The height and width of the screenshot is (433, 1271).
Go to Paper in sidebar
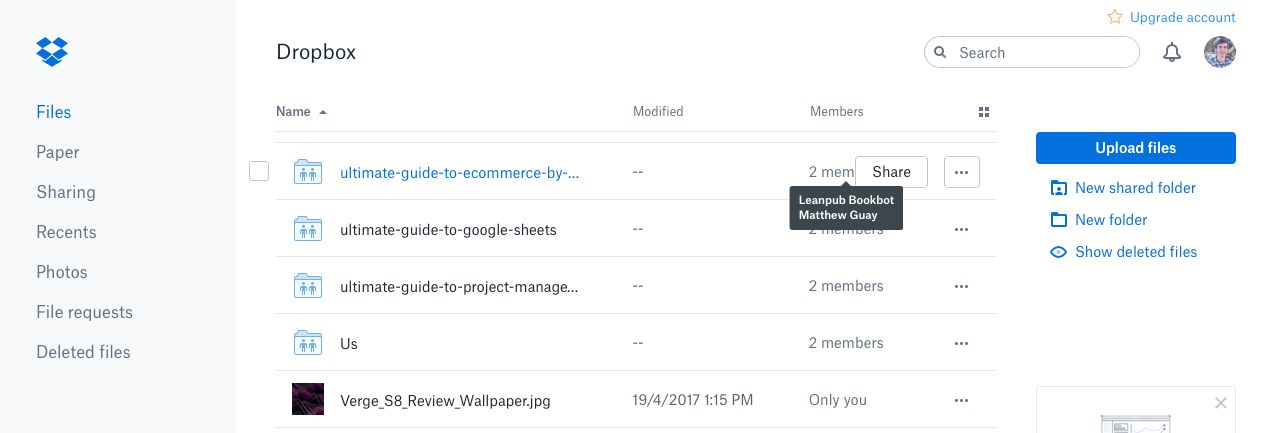(58, 152)
